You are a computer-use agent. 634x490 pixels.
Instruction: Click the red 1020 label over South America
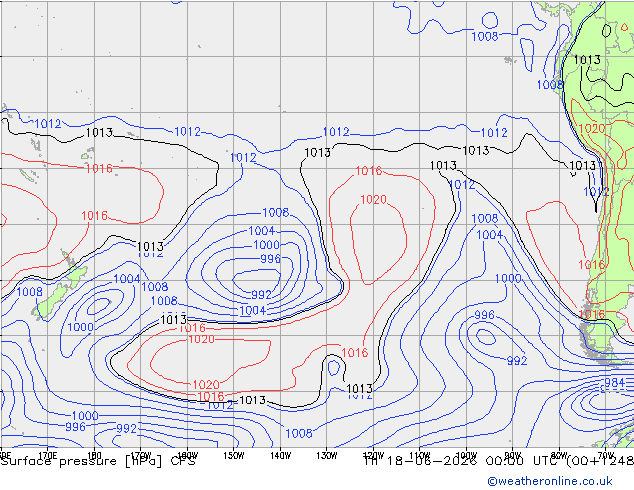click(x=592, y=129)
